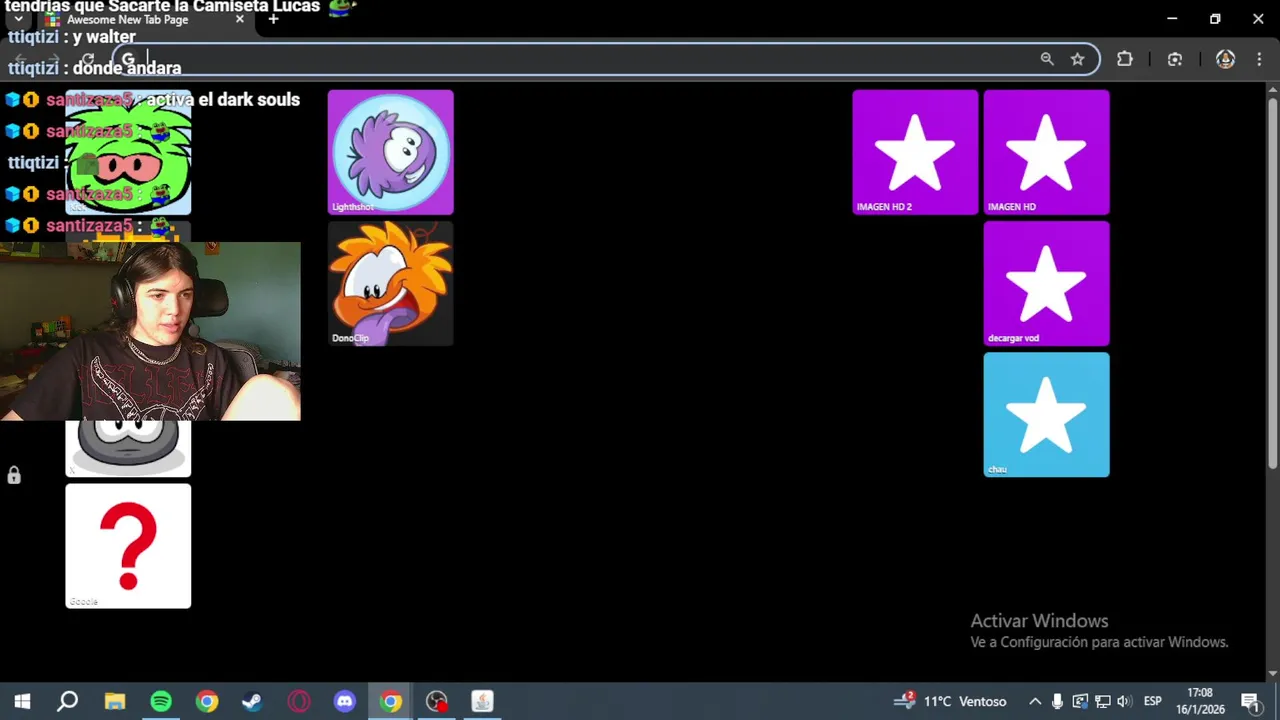Switch to the active Chrome window on taskbar
Image resolution: width=1280 pixels, height=720 pixels.
pyautogui.click(x=391, y=701)
